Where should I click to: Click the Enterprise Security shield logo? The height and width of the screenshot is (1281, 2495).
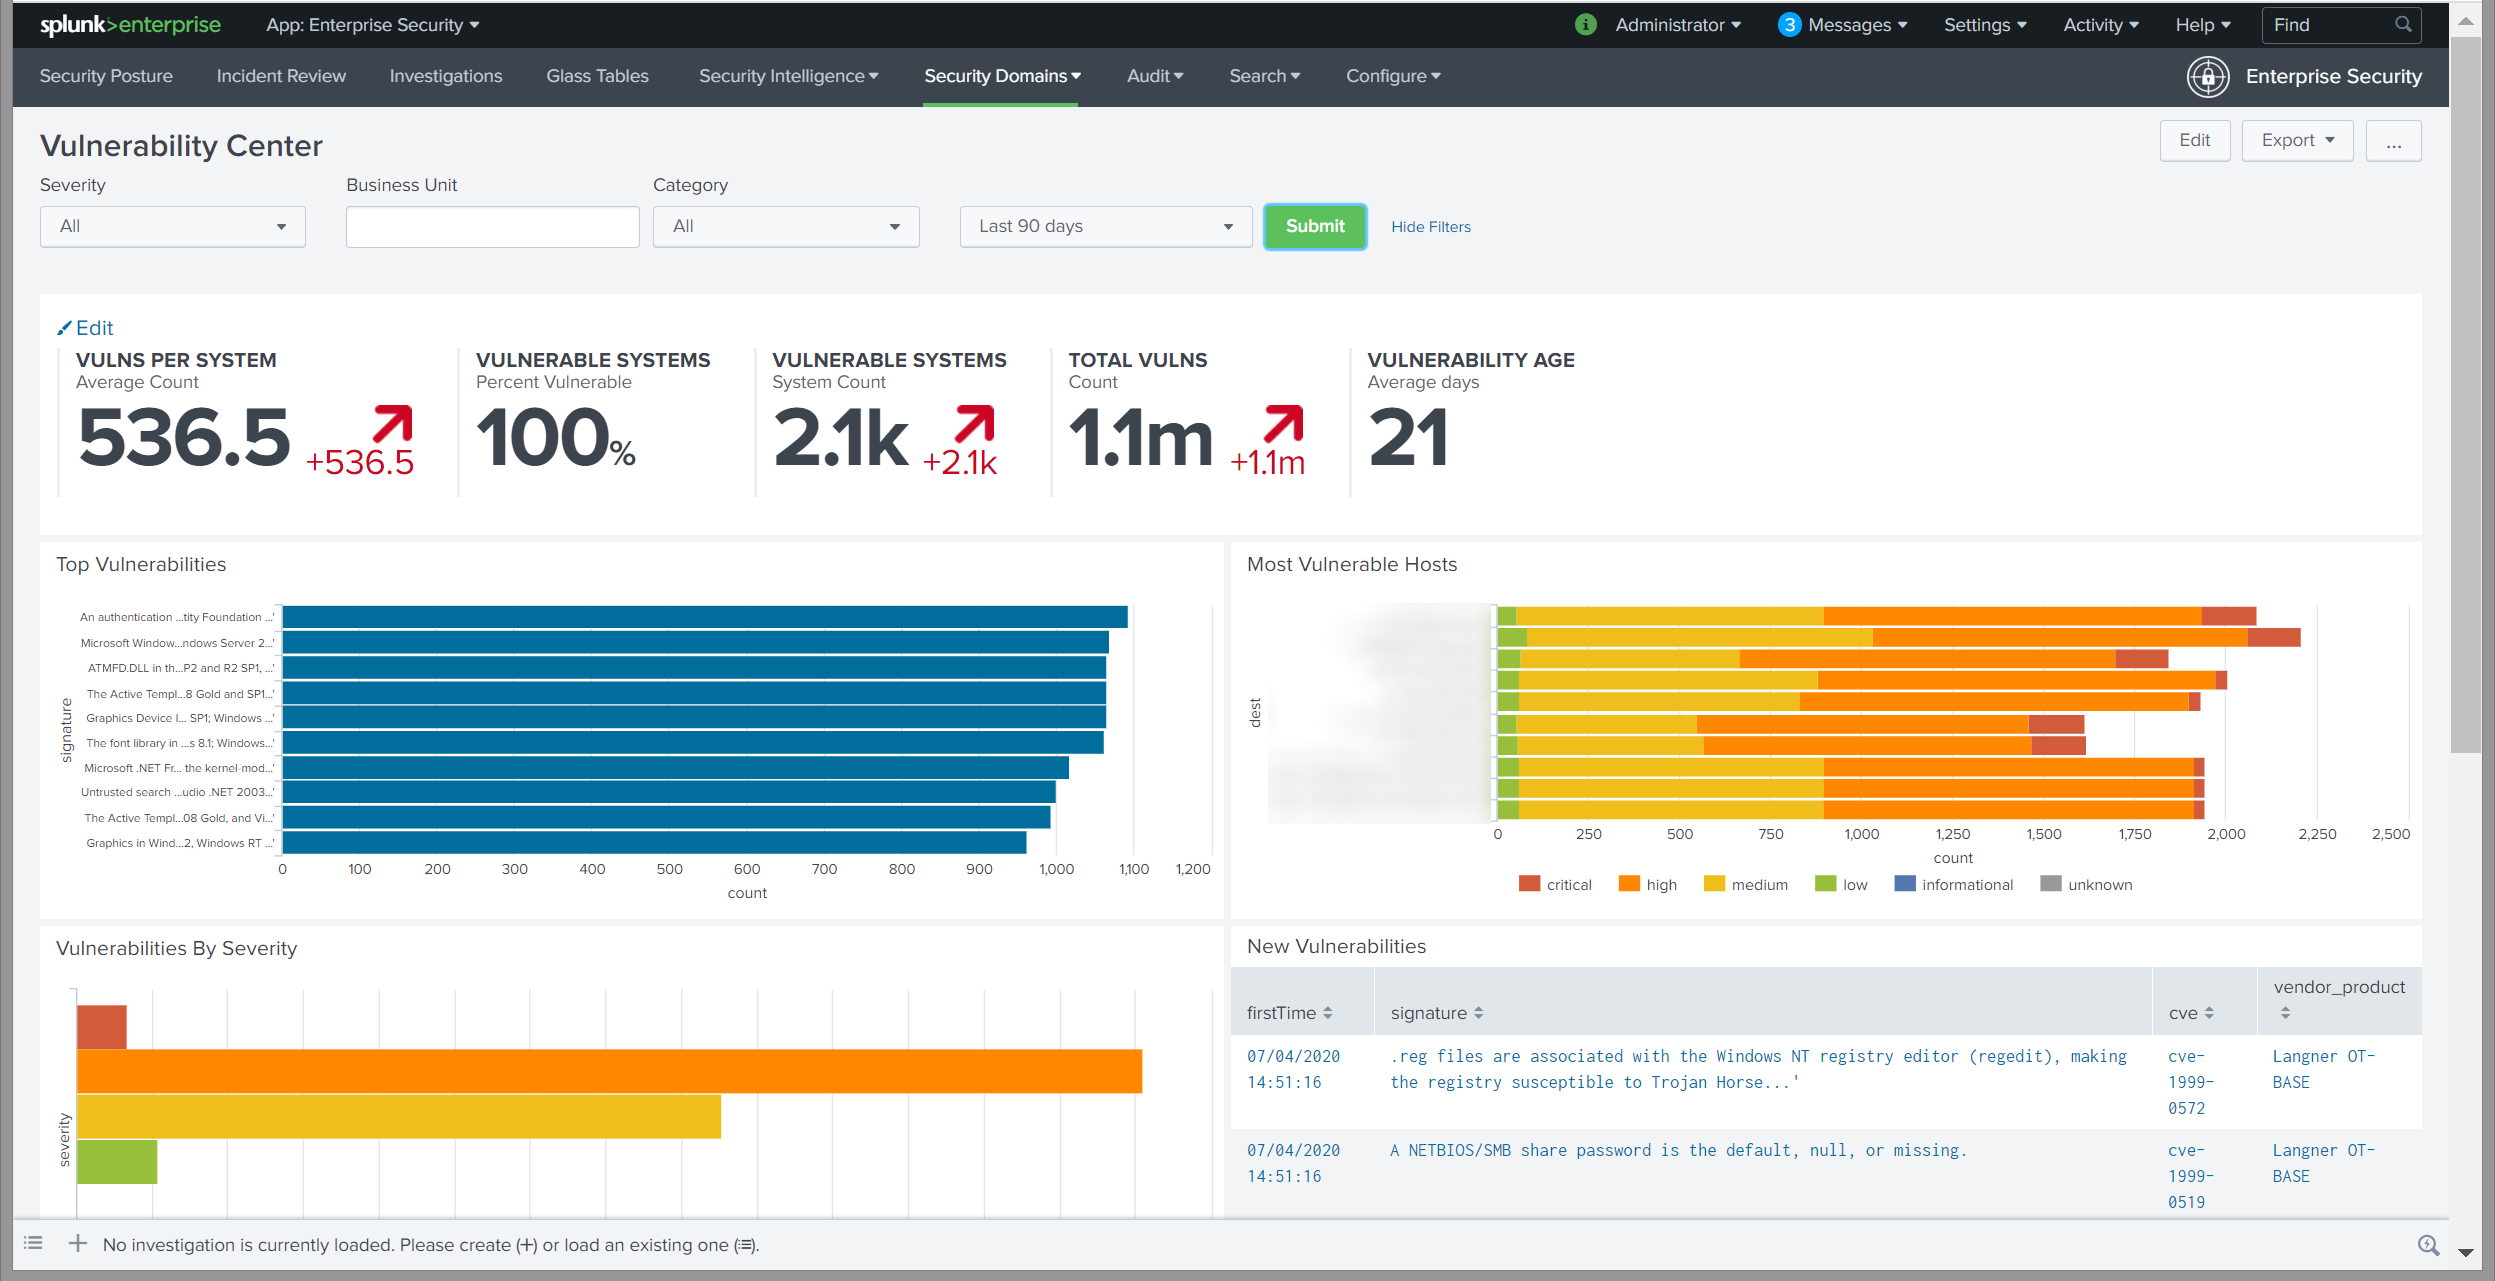(x=2208, y=77)
